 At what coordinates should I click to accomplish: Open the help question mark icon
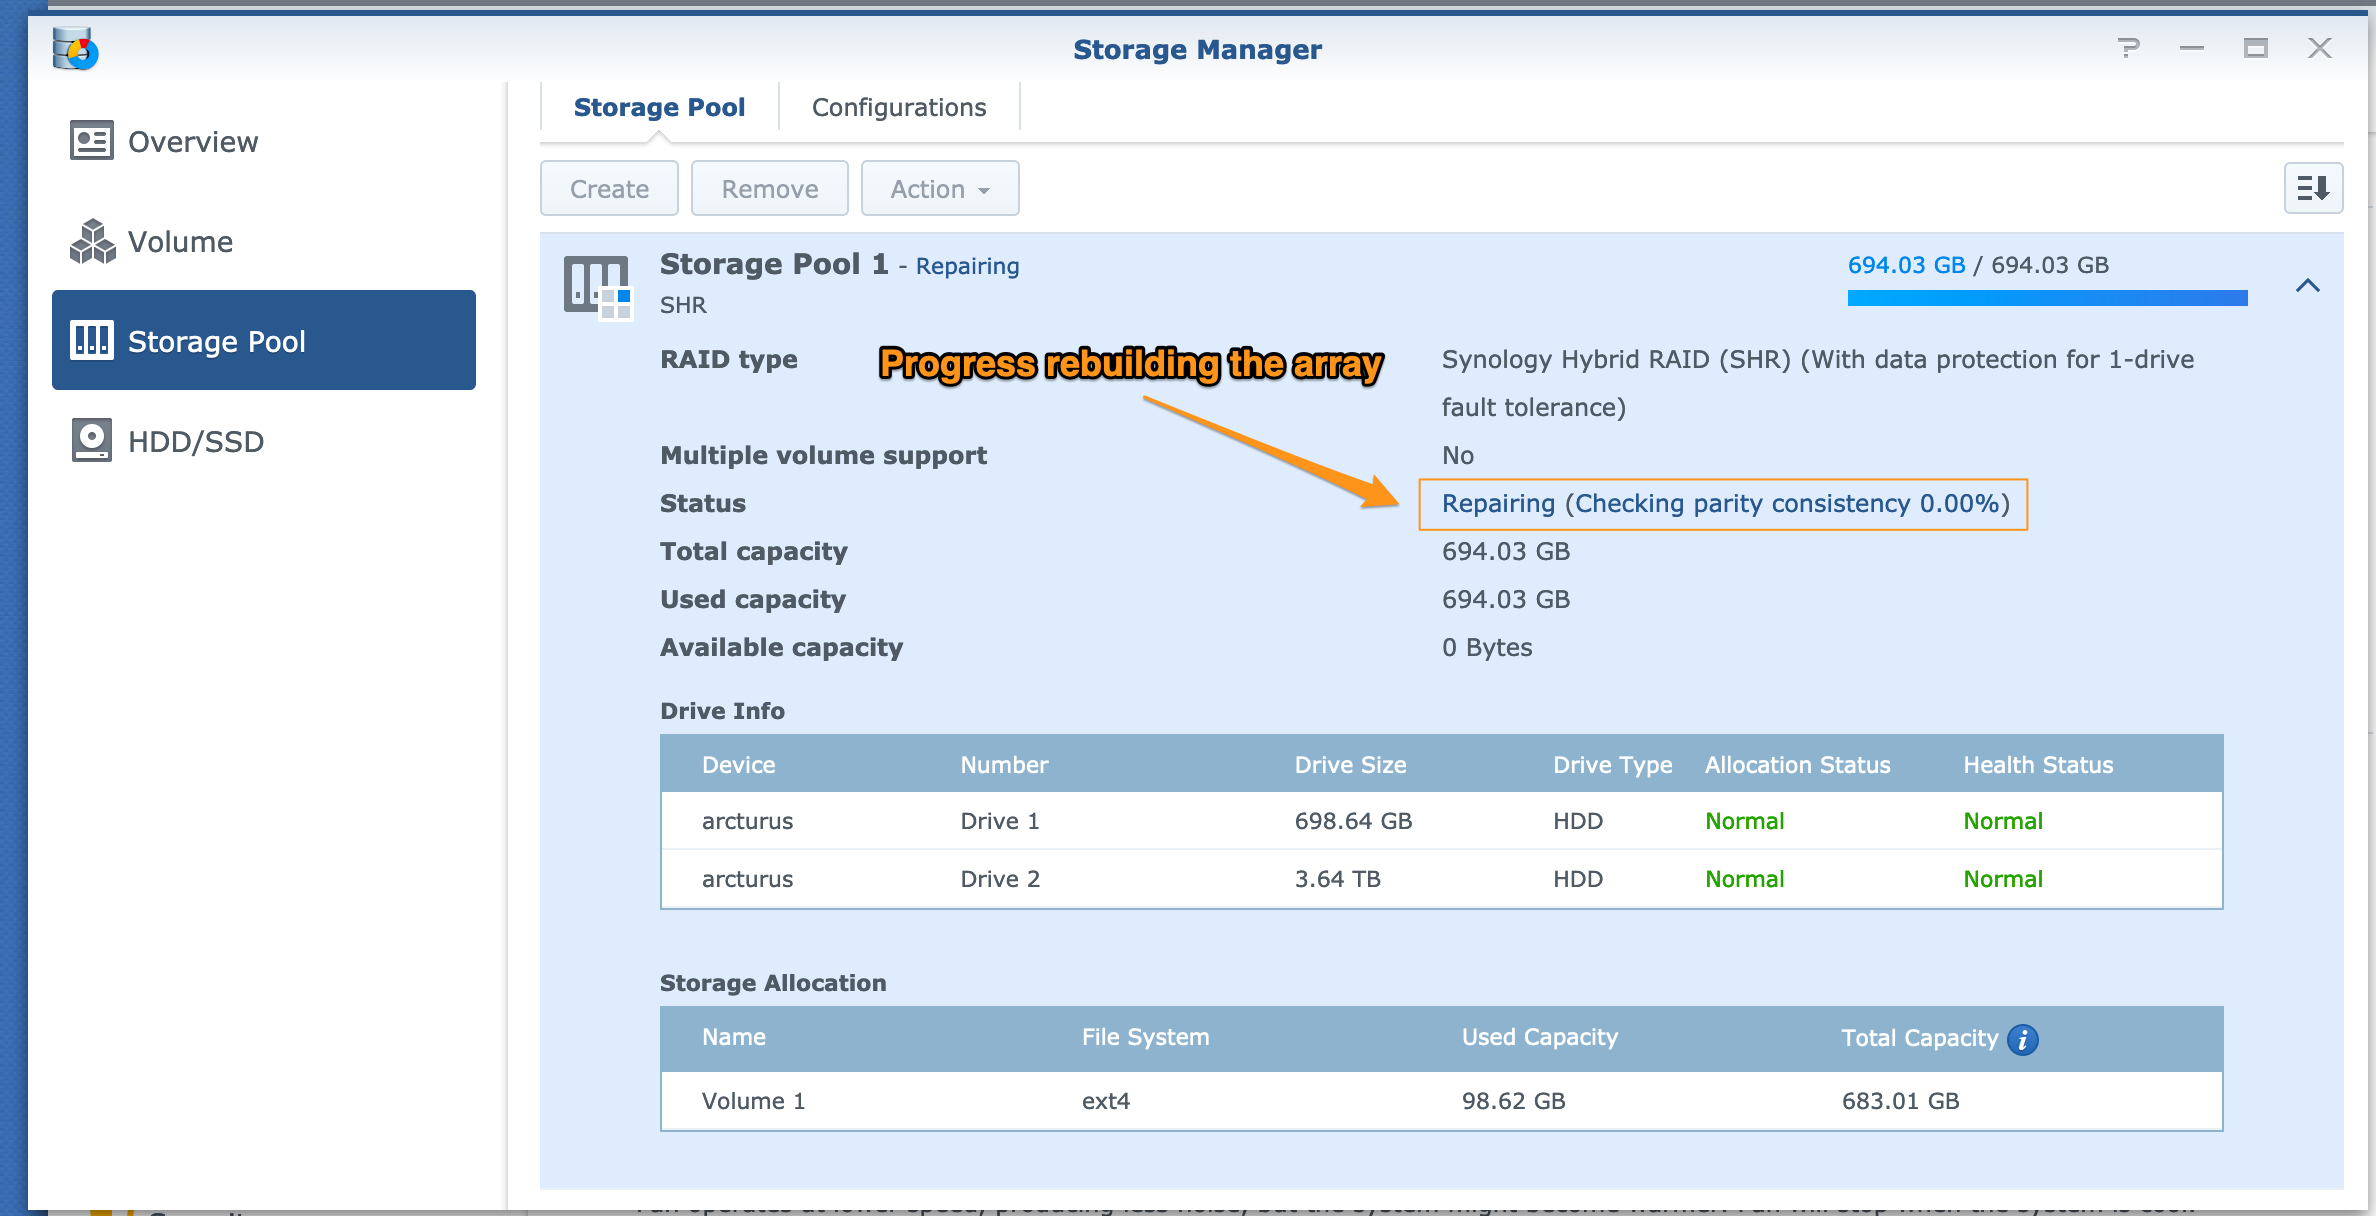[2128, 48]
